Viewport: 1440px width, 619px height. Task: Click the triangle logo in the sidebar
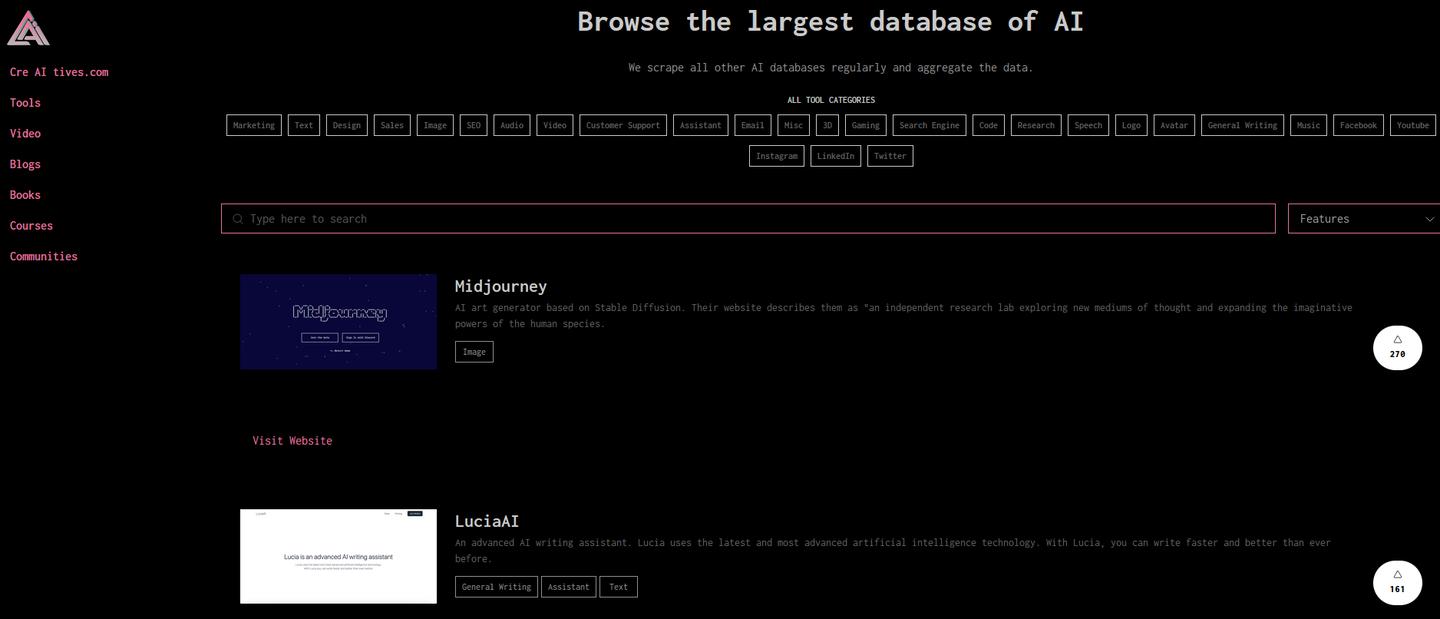coord(29,29)
